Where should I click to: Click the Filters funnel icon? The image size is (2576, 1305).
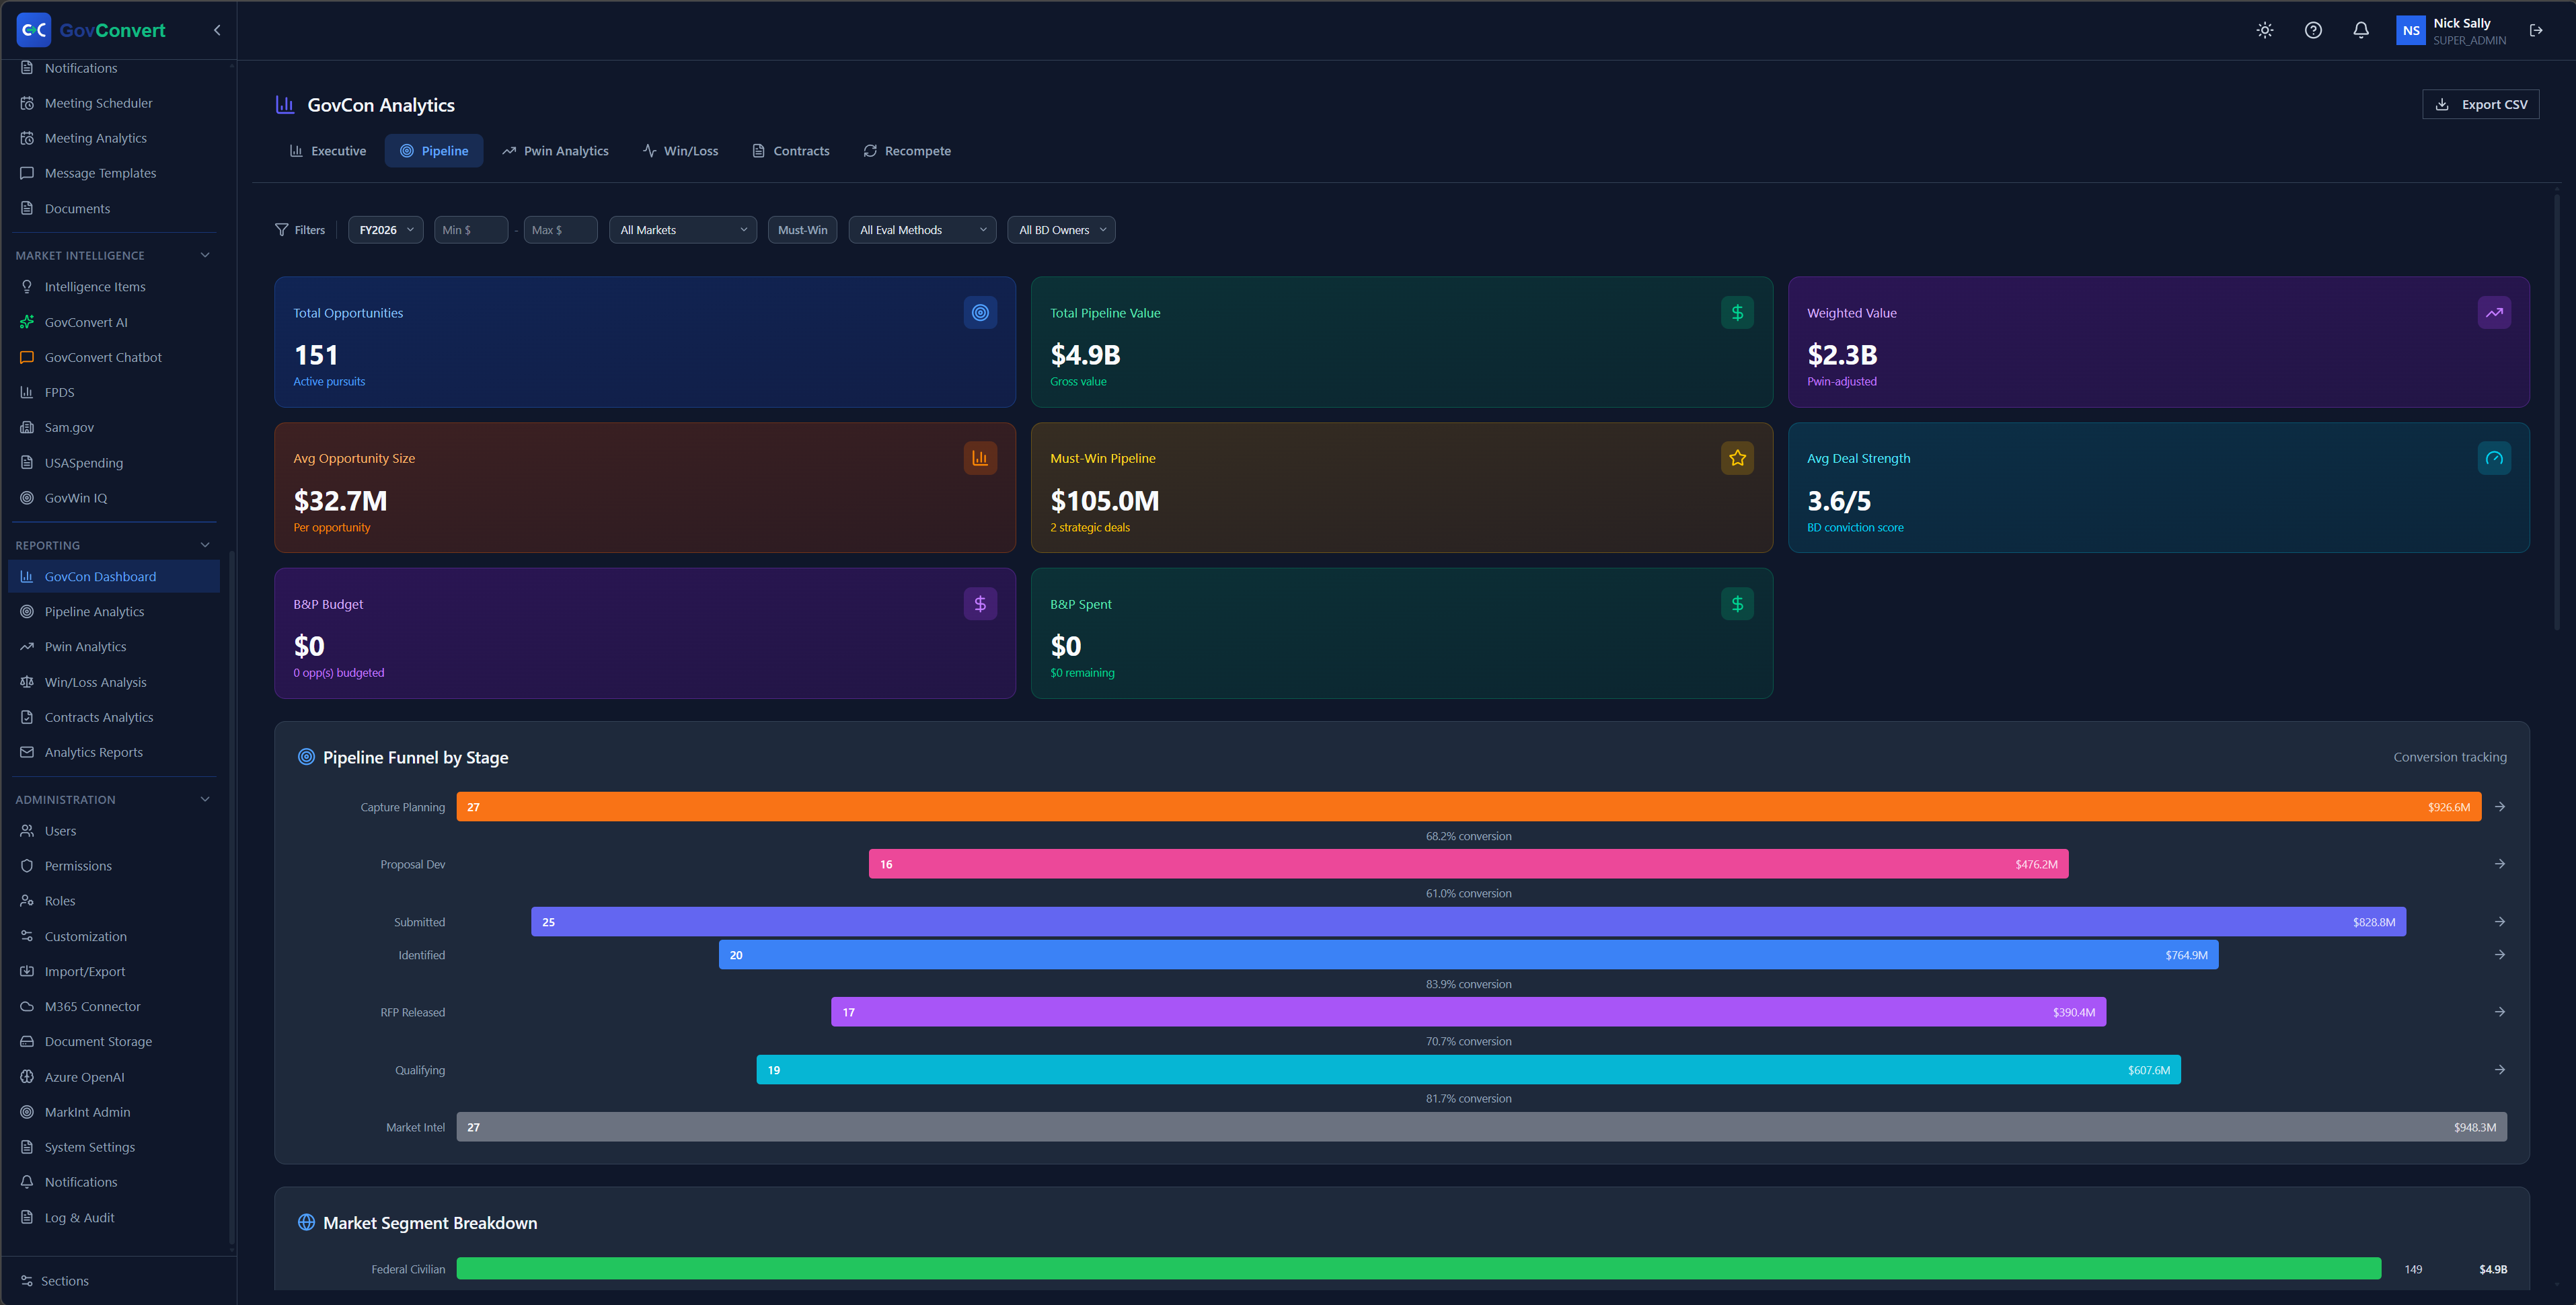pos(282,230)
